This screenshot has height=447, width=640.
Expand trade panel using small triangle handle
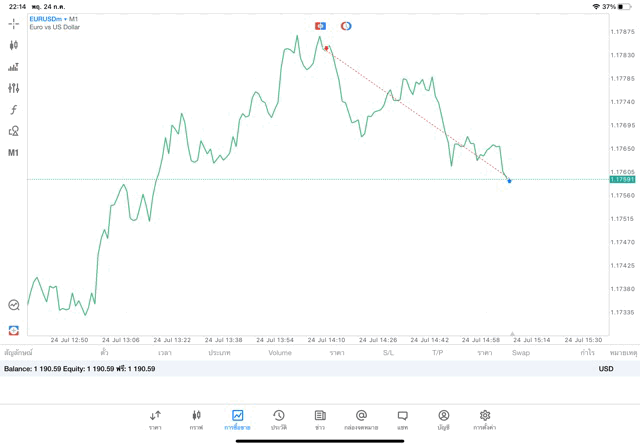tap(513, 334)
